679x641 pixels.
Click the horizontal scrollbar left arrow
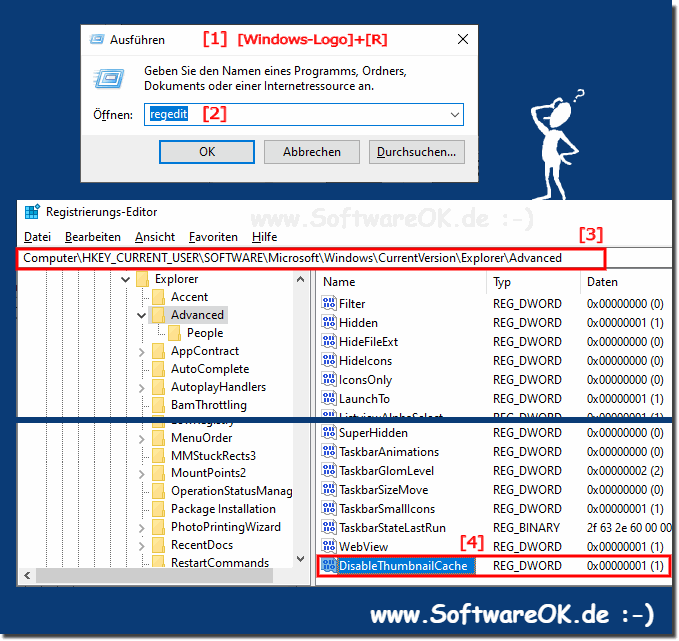[x=27, y=575]
